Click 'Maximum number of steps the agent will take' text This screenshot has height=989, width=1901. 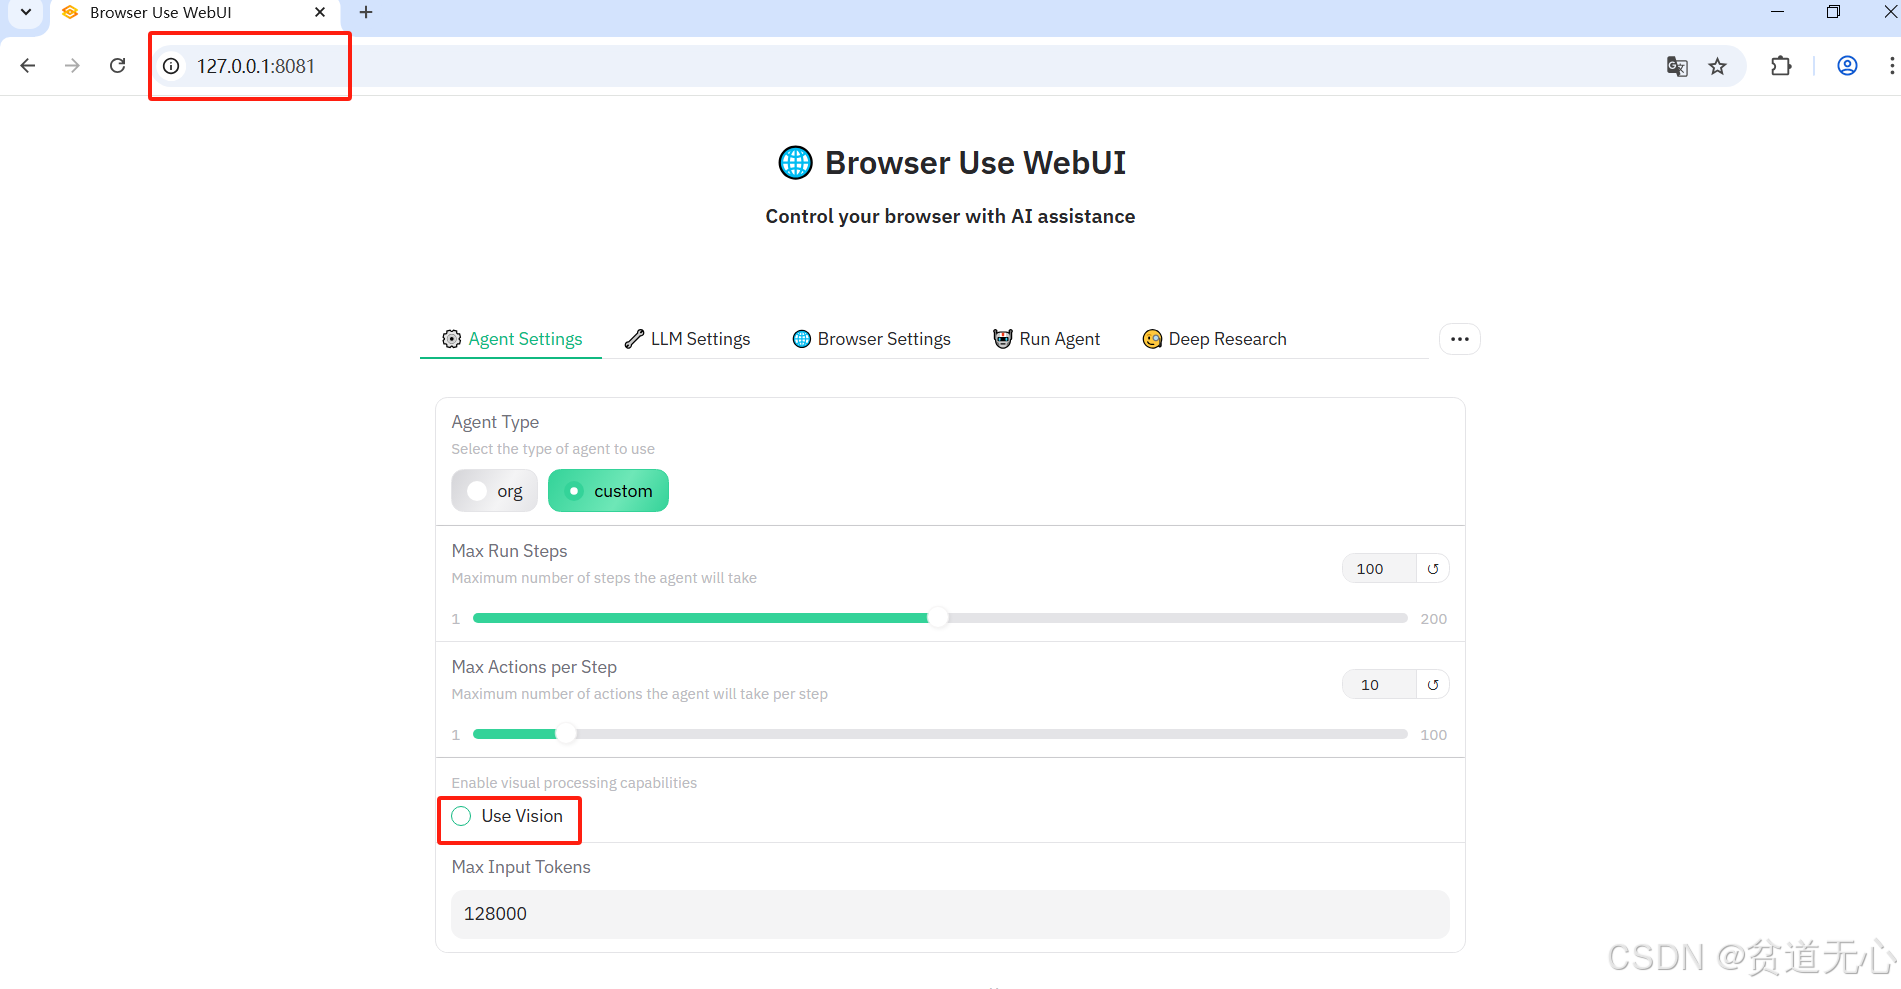604,578
